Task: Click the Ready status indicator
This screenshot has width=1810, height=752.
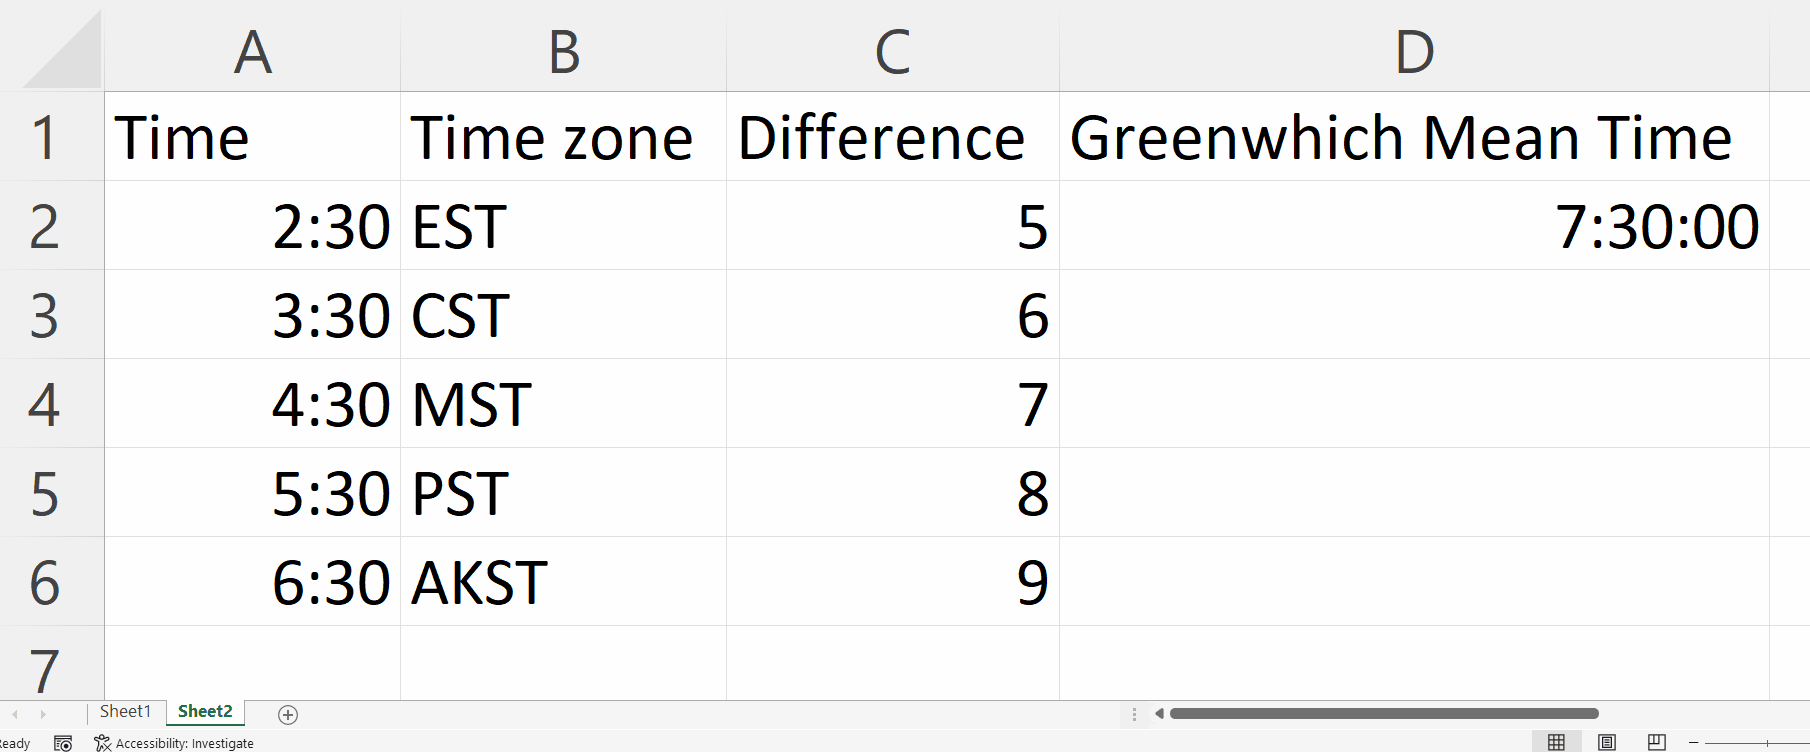Action: pyautogui.click(x=14, y=743)
